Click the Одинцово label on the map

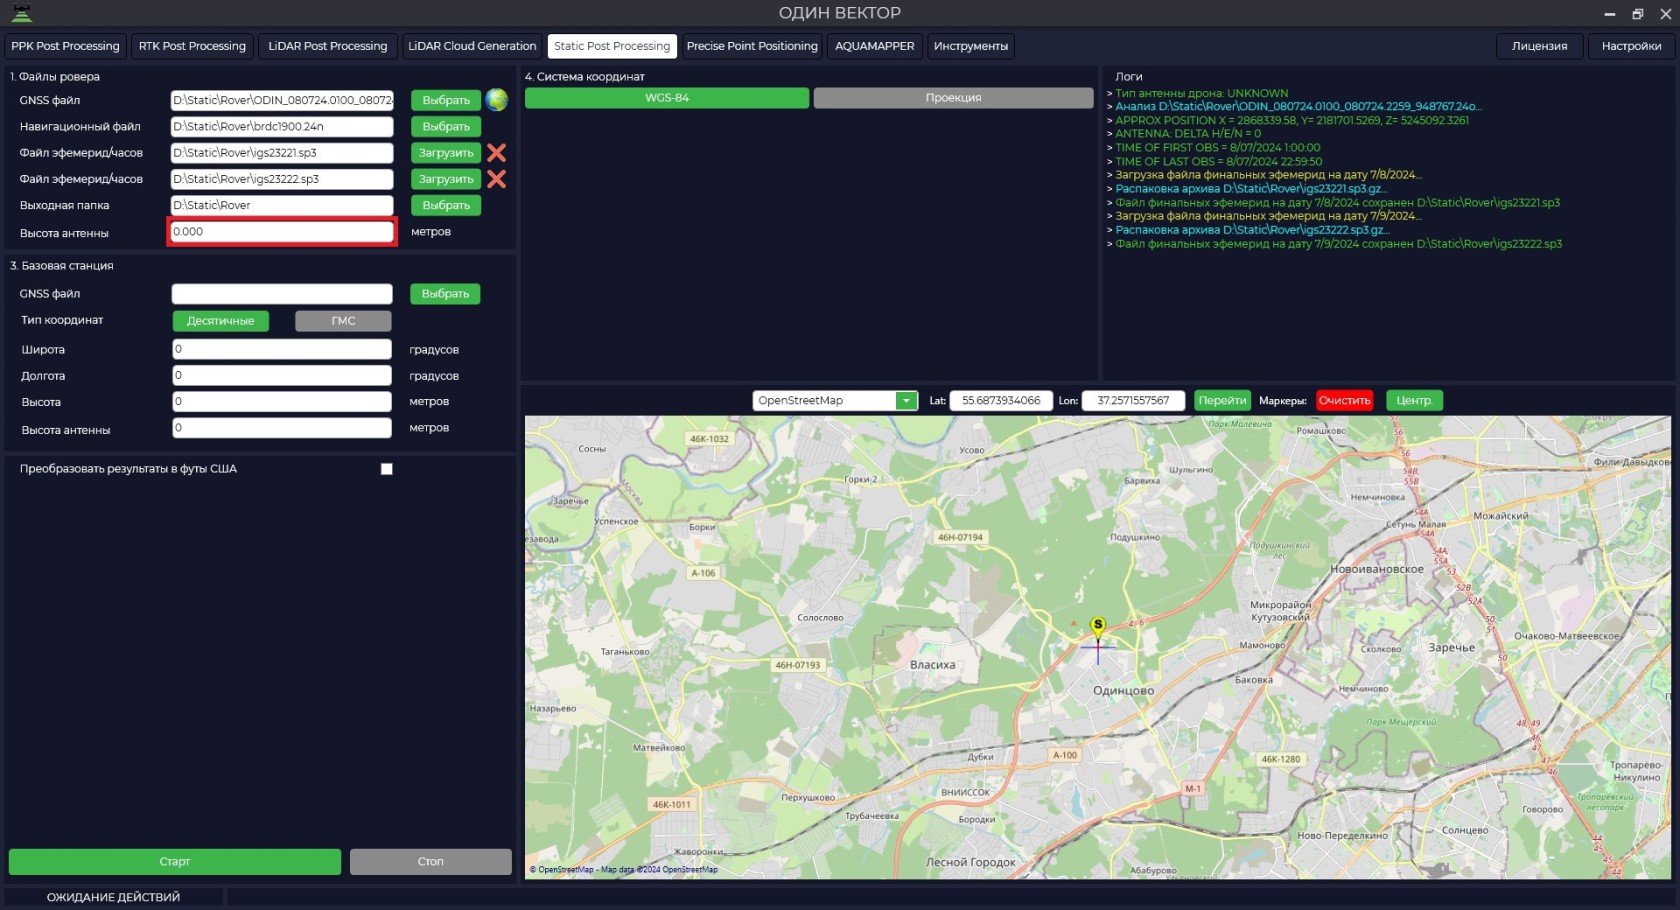pos(1123,691)
